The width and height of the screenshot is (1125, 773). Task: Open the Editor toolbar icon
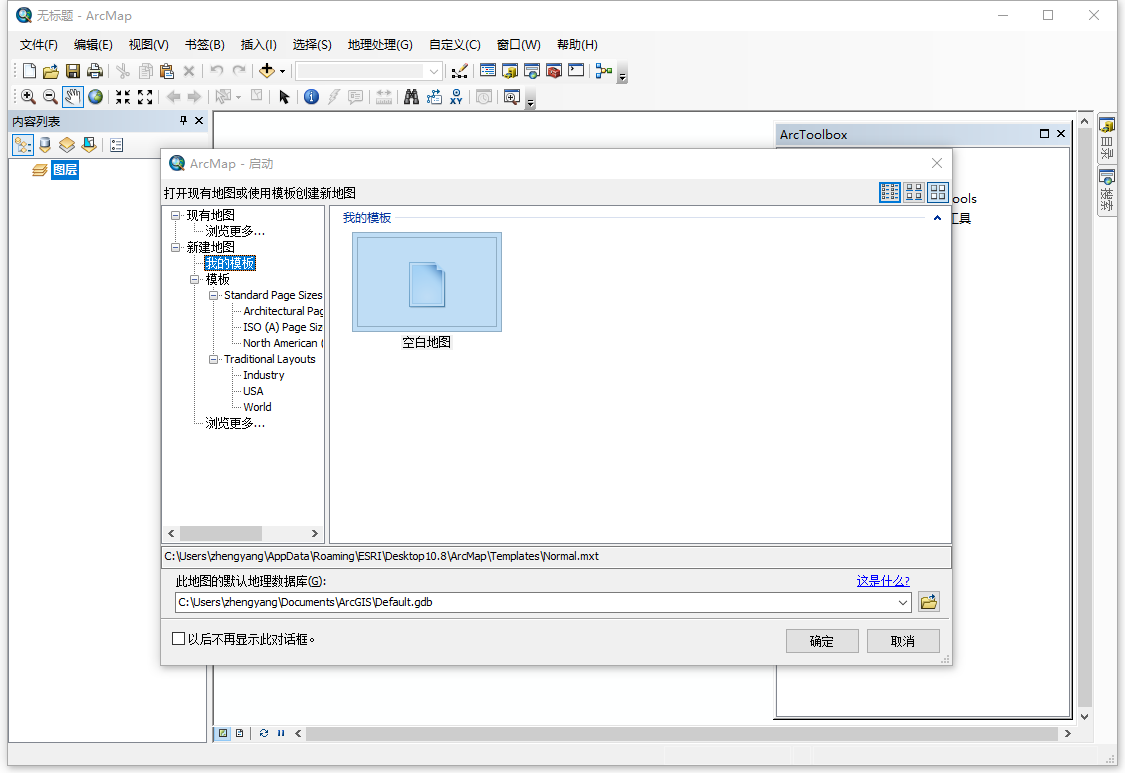pos(460,71)
